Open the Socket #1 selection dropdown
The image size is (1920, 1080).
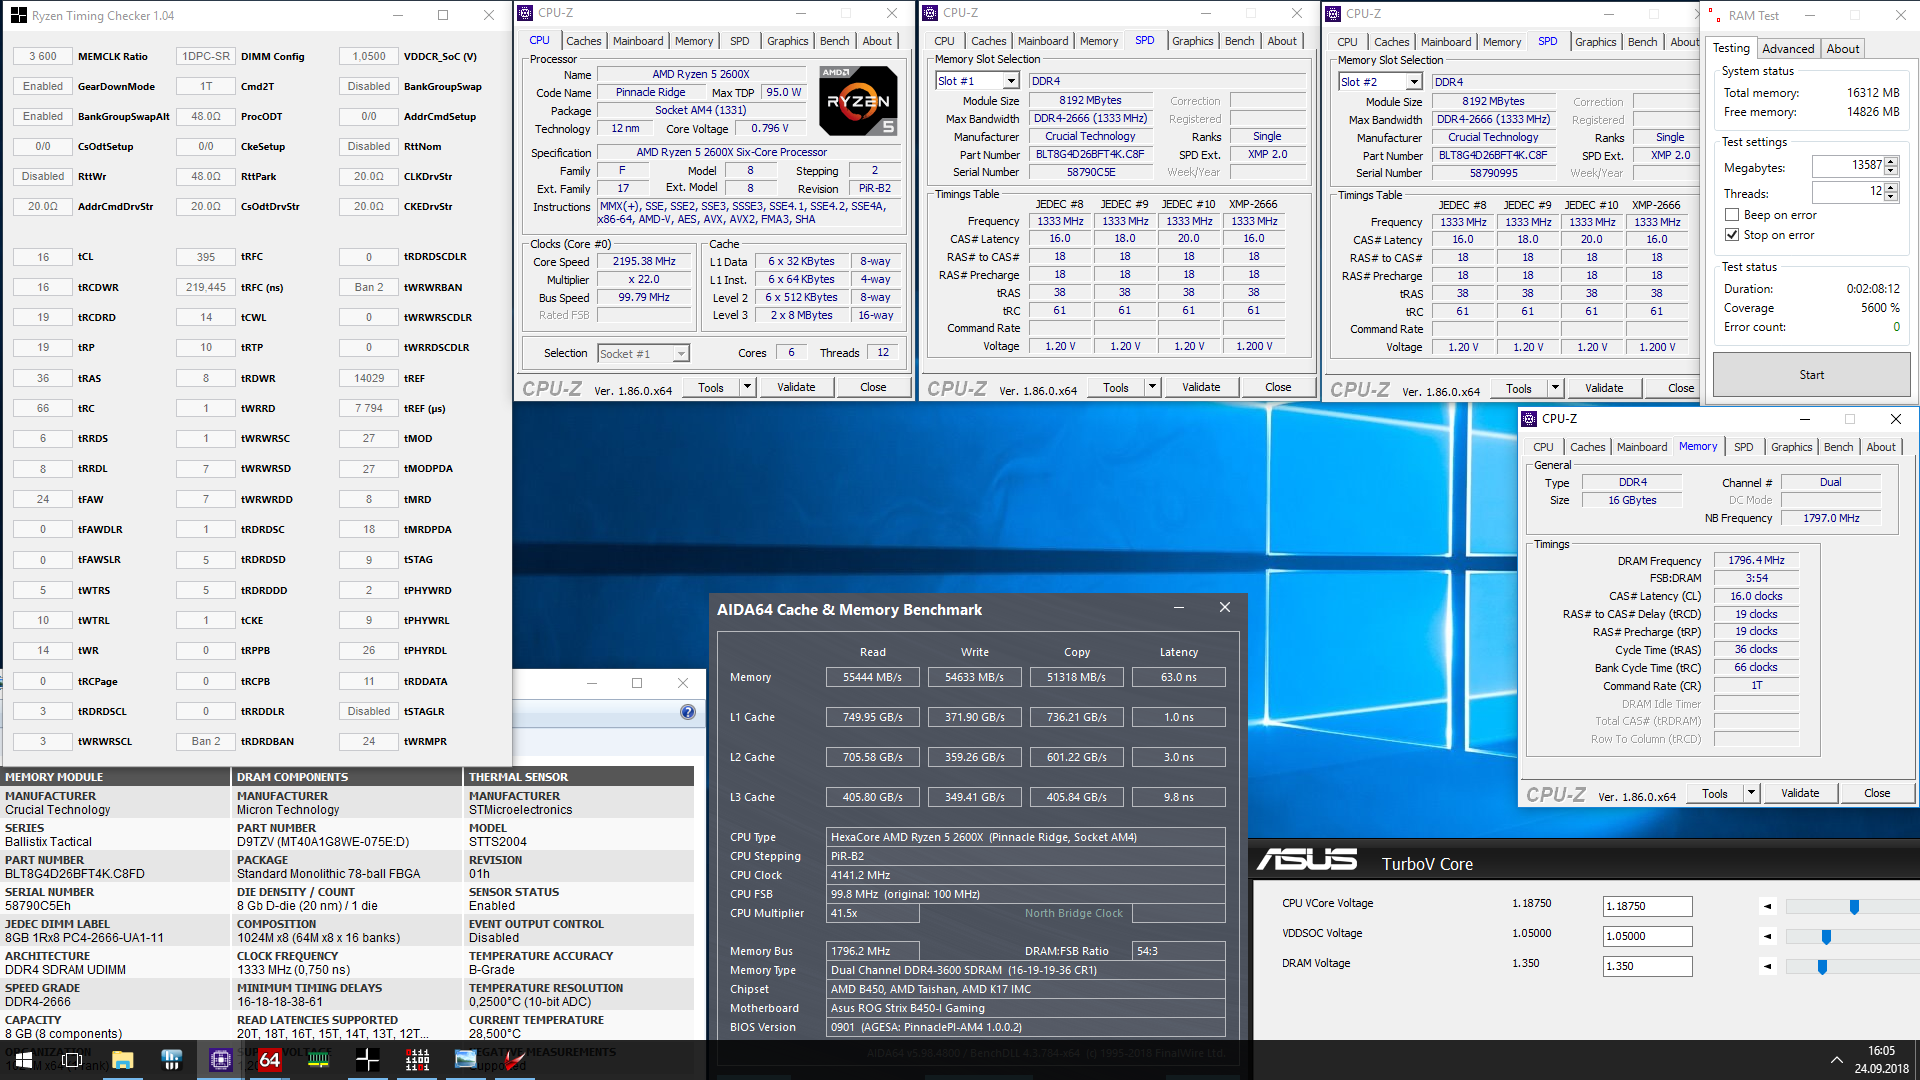pyautogui.click(x=681, y=354)
